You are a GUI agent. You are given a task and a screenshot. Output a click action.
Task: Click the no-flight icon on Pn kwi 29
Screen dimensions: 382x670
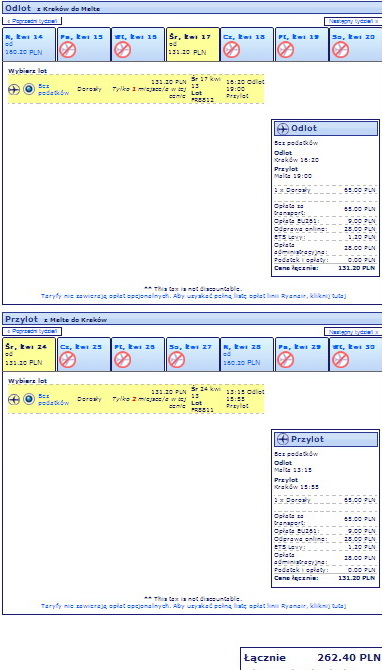(x=285, y=360)
